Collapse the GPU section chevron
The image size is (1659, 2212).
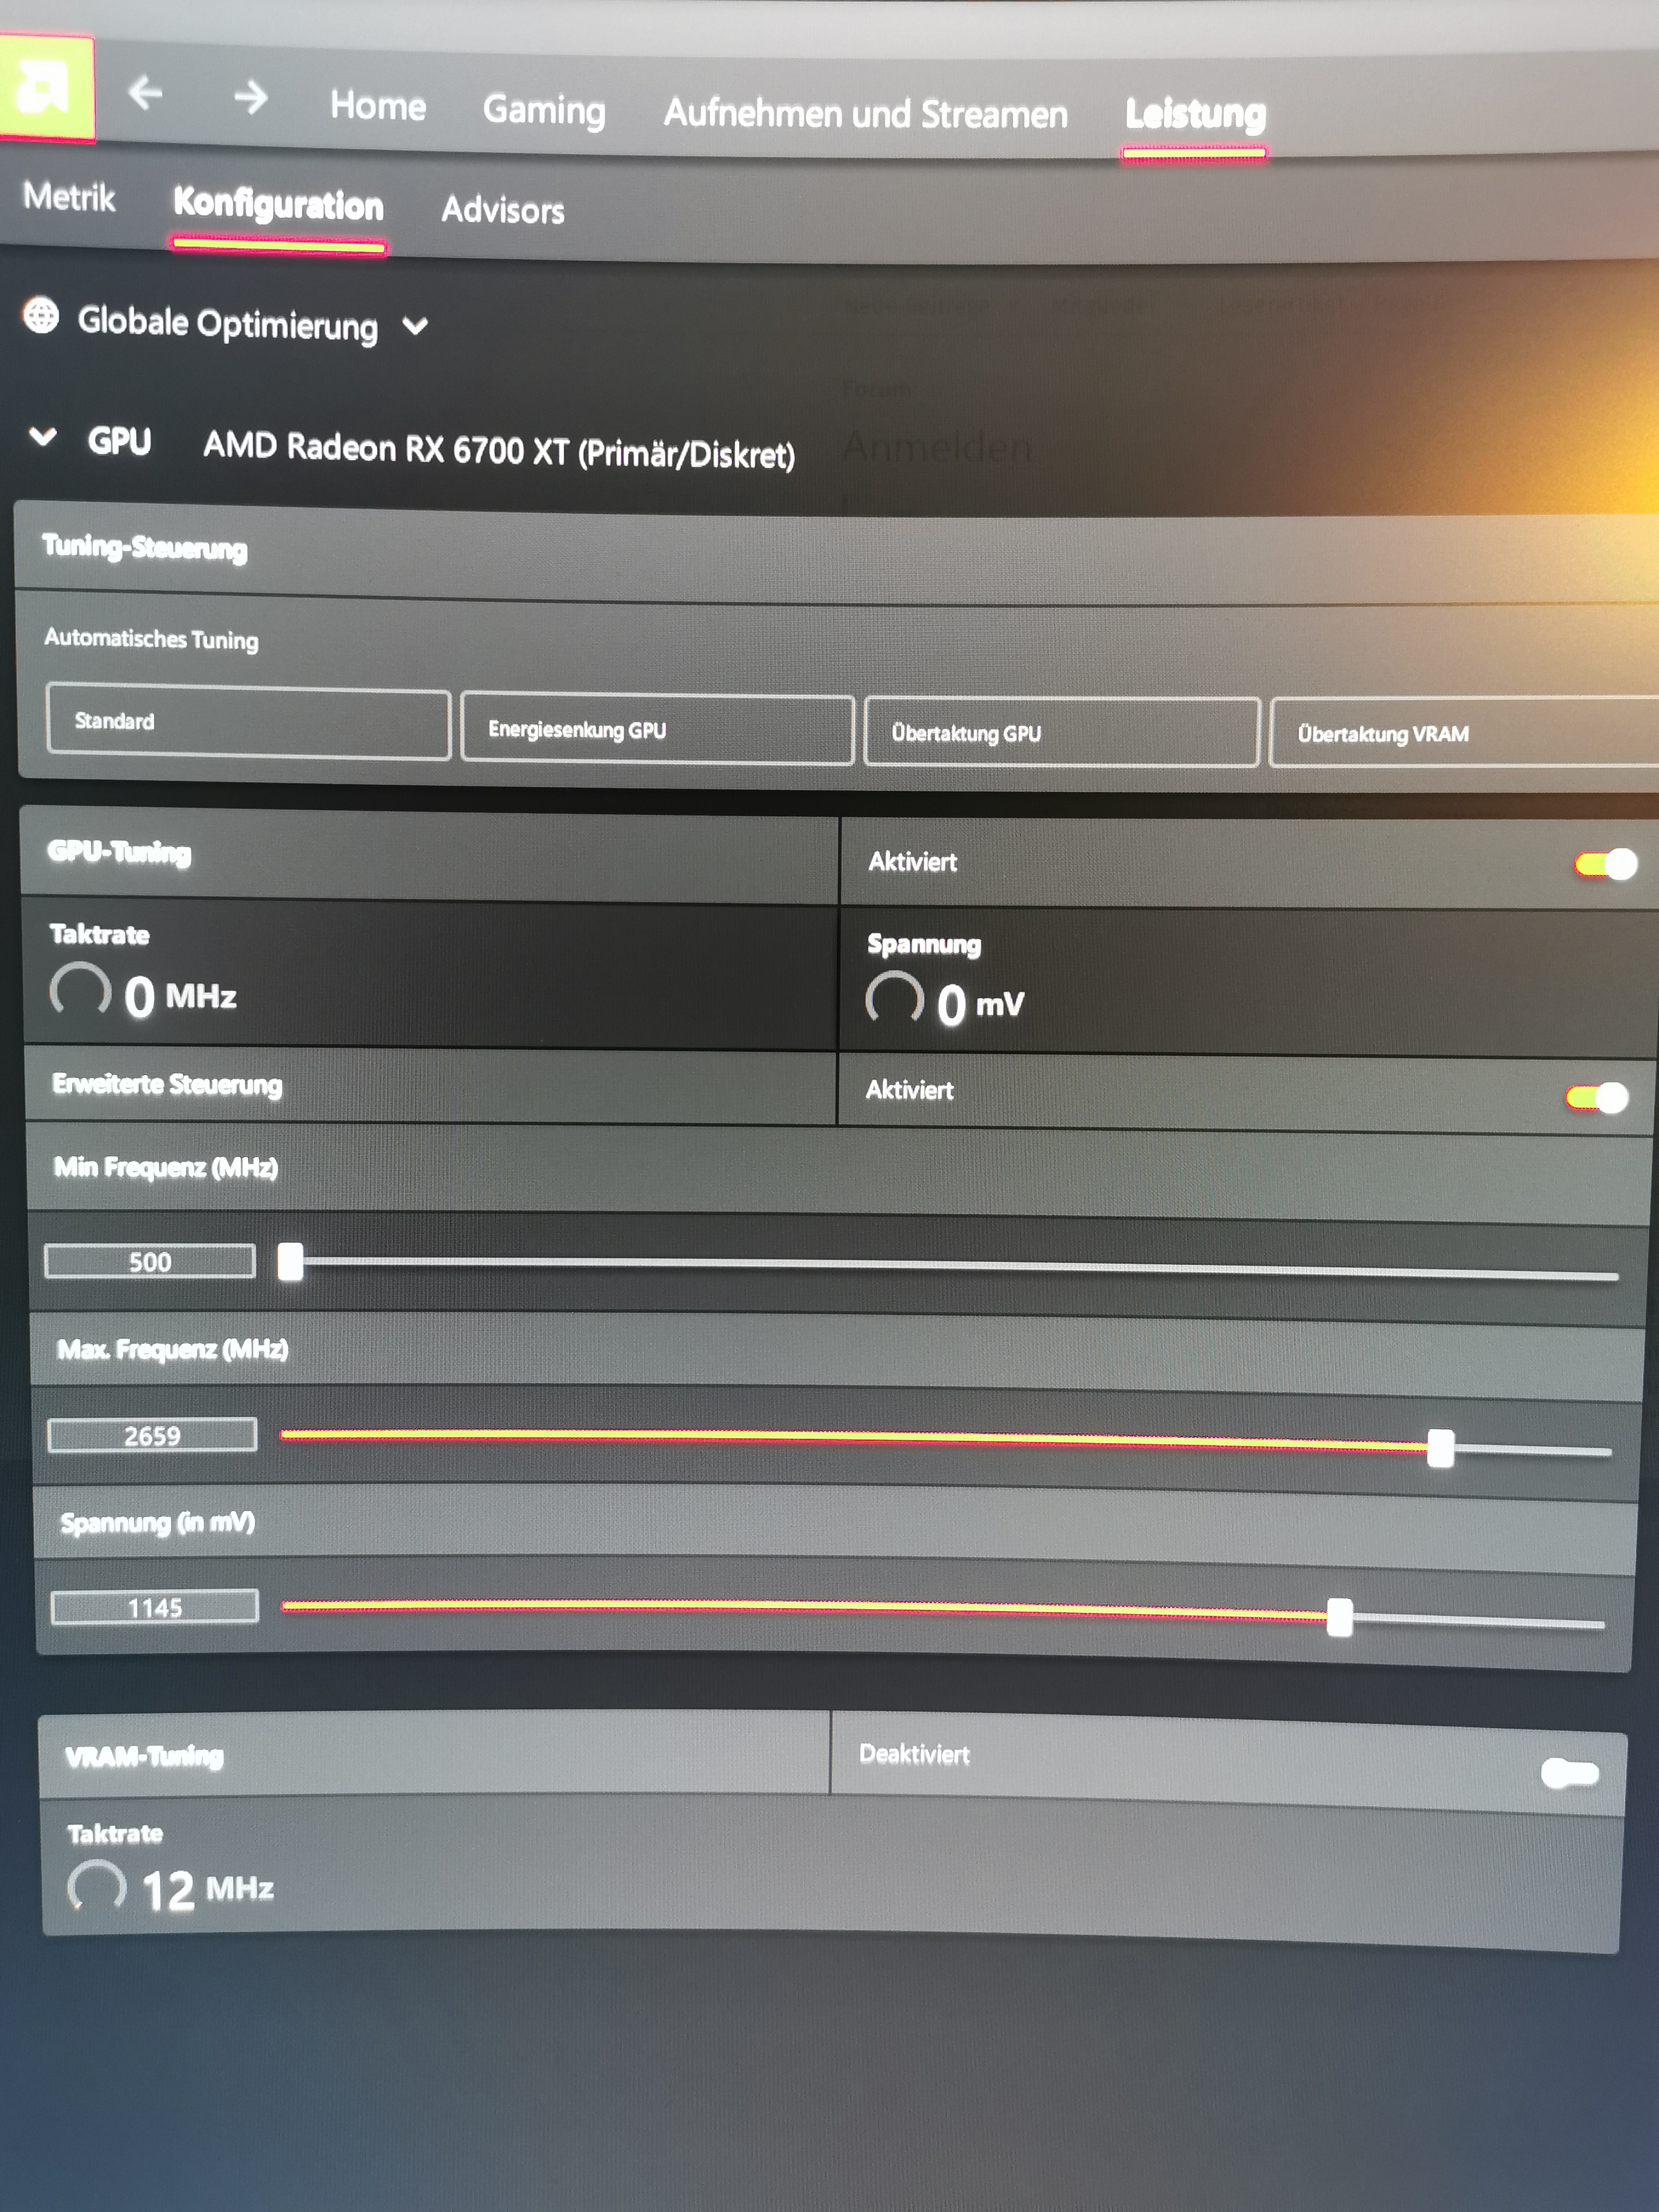tap(43, 437)
